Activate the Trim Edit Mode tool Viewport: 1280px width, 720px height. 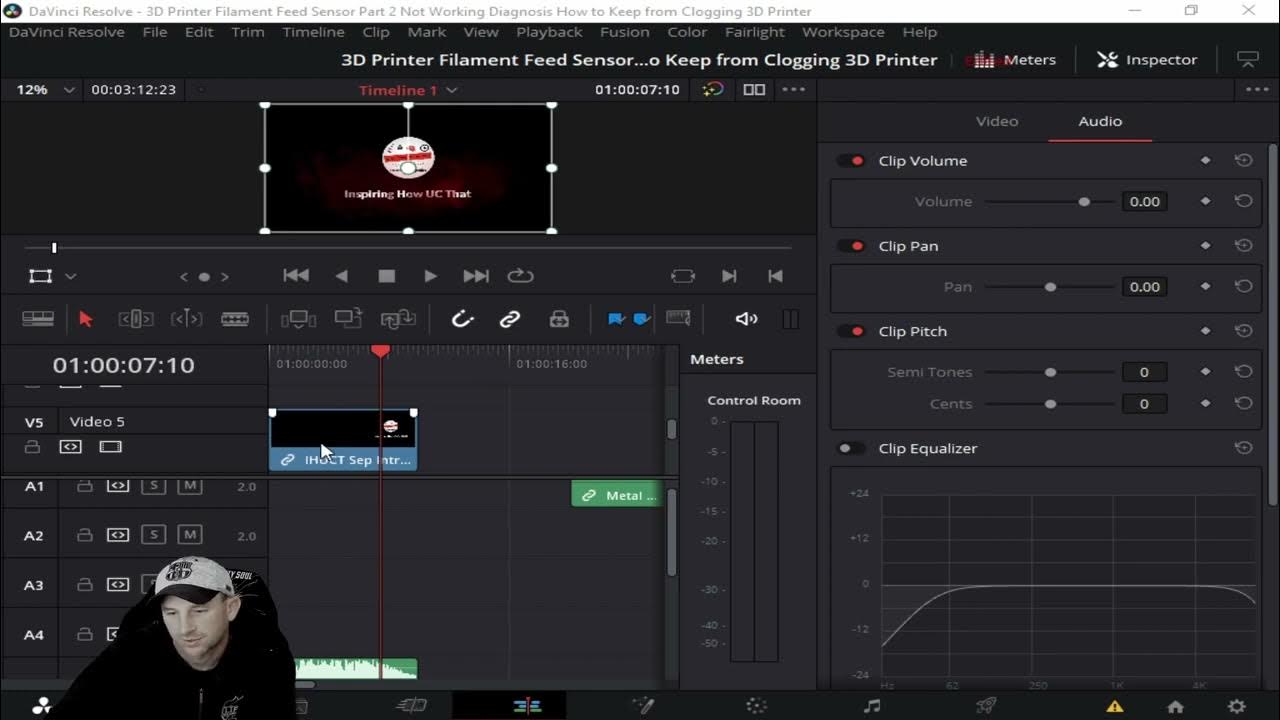click(x=136, y=319)
